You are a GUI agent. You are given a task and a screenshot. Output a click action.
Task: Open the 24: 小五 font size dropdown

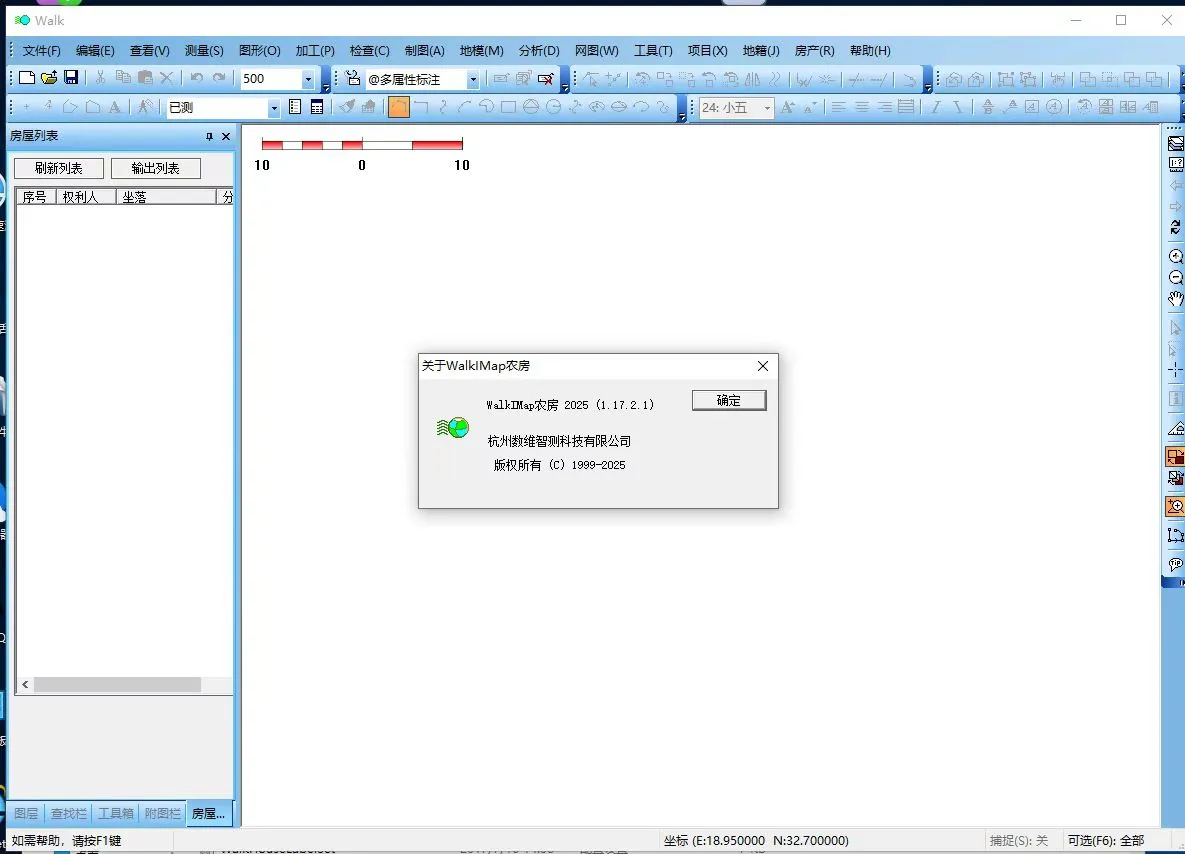click(x=767, y=108)
